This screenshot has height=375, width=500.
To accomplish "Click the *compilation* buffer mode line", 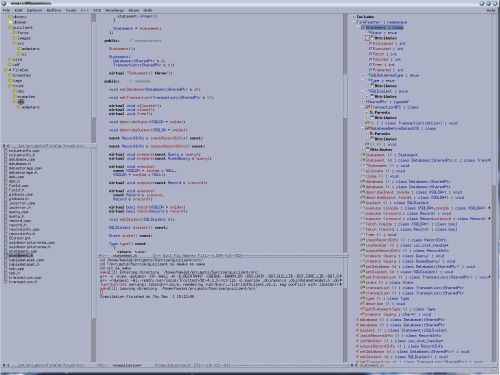I will [223, 365].
